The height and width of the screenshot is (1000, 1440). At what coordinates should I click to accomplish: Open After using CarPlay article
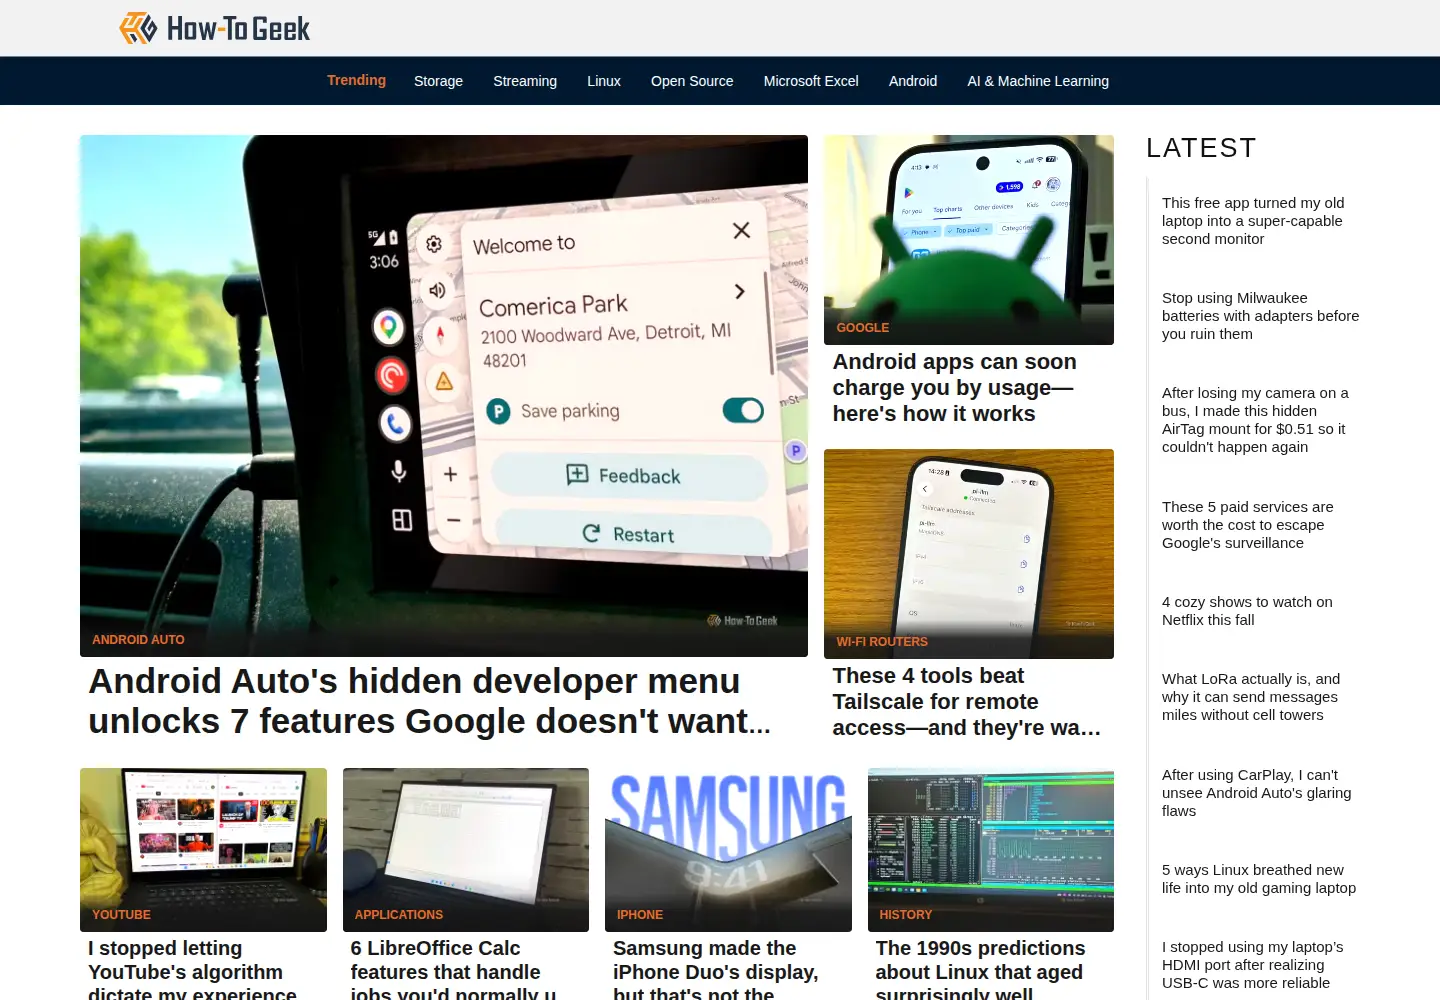pyautogui.click(x=1256, y=793)
